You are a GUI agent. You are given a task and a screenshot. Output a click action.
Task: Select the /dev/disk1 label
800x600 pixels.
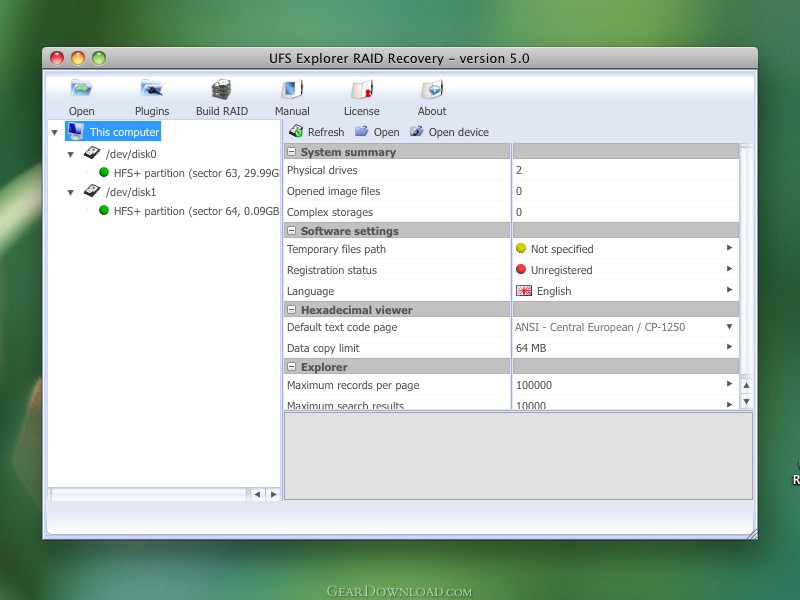[131, 192]
